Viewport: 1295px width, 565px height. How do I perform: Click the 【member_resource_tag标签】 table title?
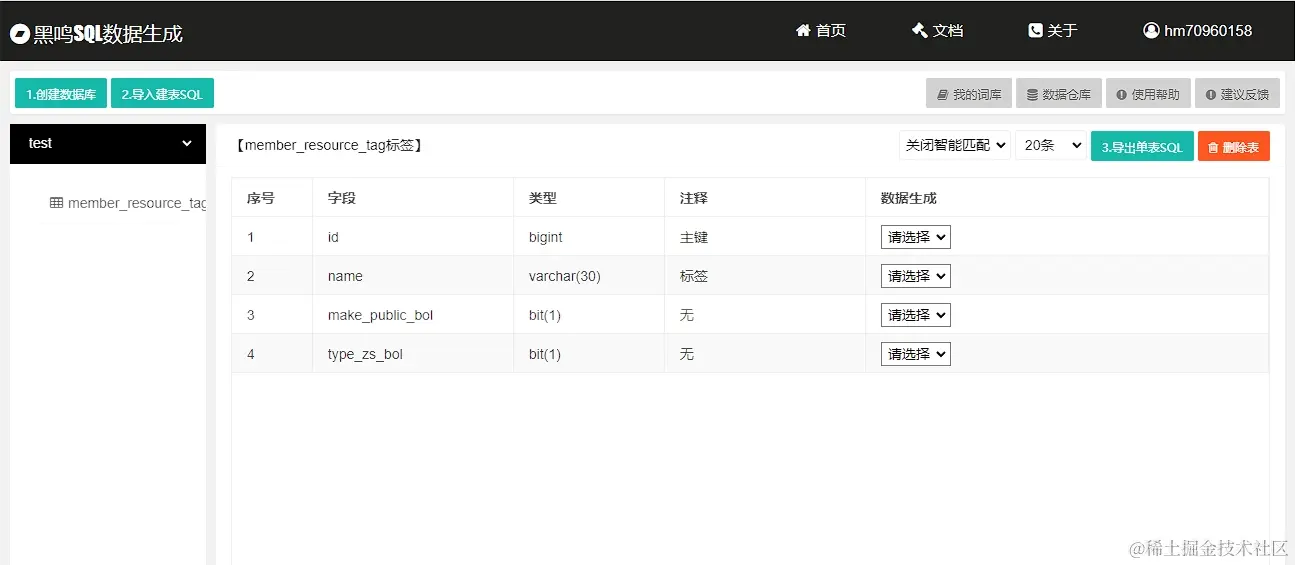click(x=329, y=146)
